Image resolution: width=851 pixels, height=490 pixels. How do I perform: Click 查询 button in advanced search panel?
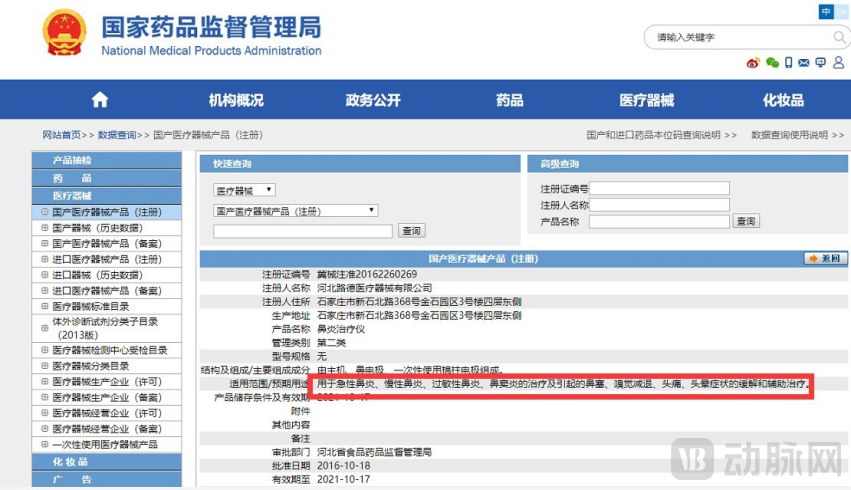(745, 221)
